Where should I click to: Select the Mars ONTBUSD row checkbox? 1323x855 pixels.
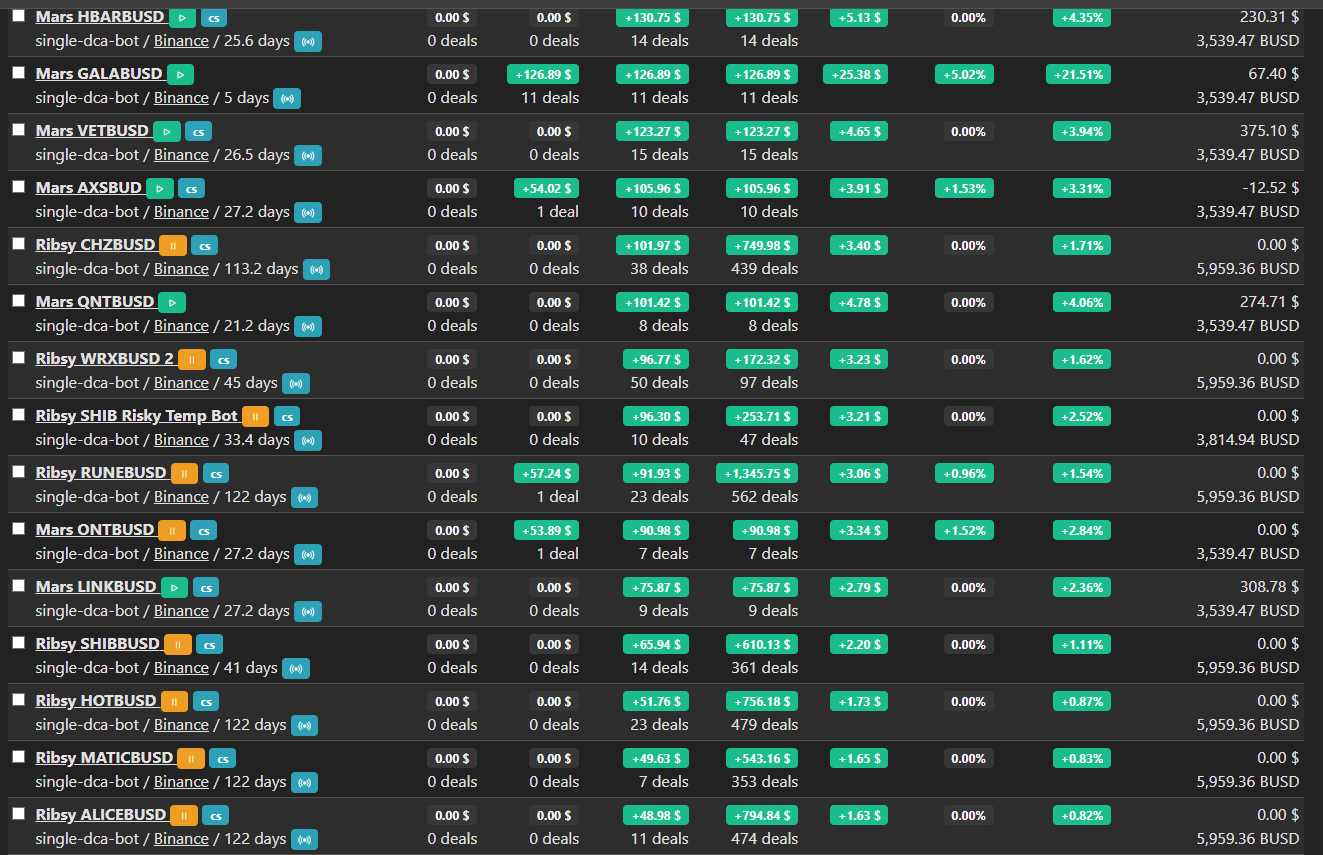[x=18, y=528]
